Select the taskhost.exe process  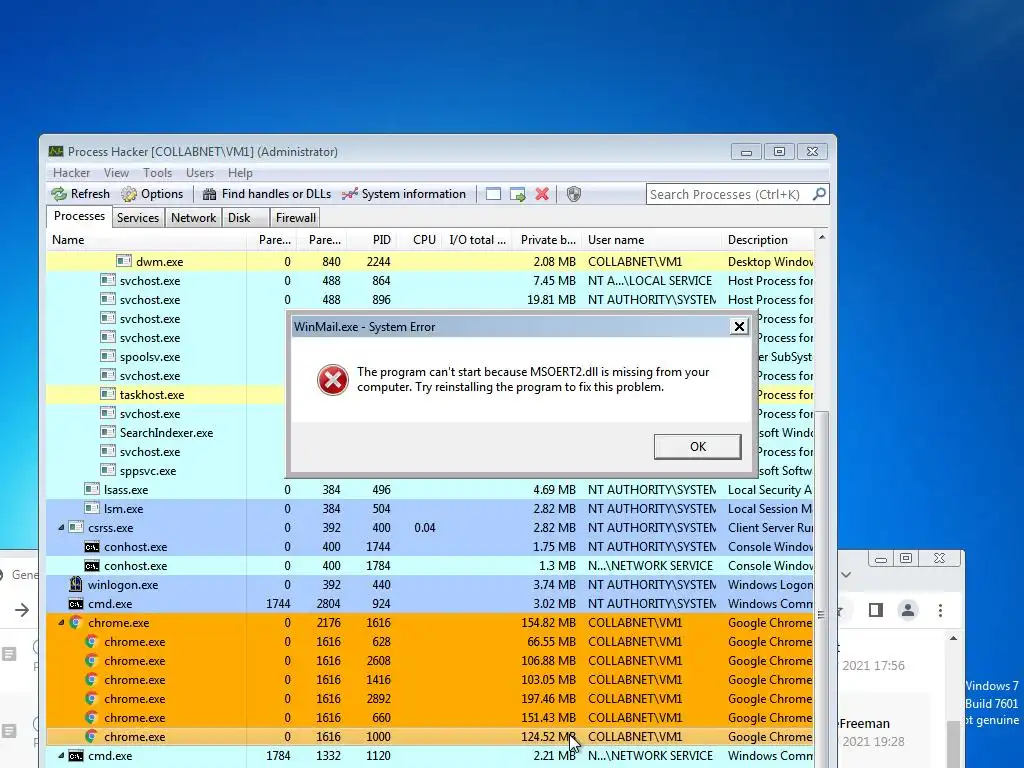[x=152, y=395]
